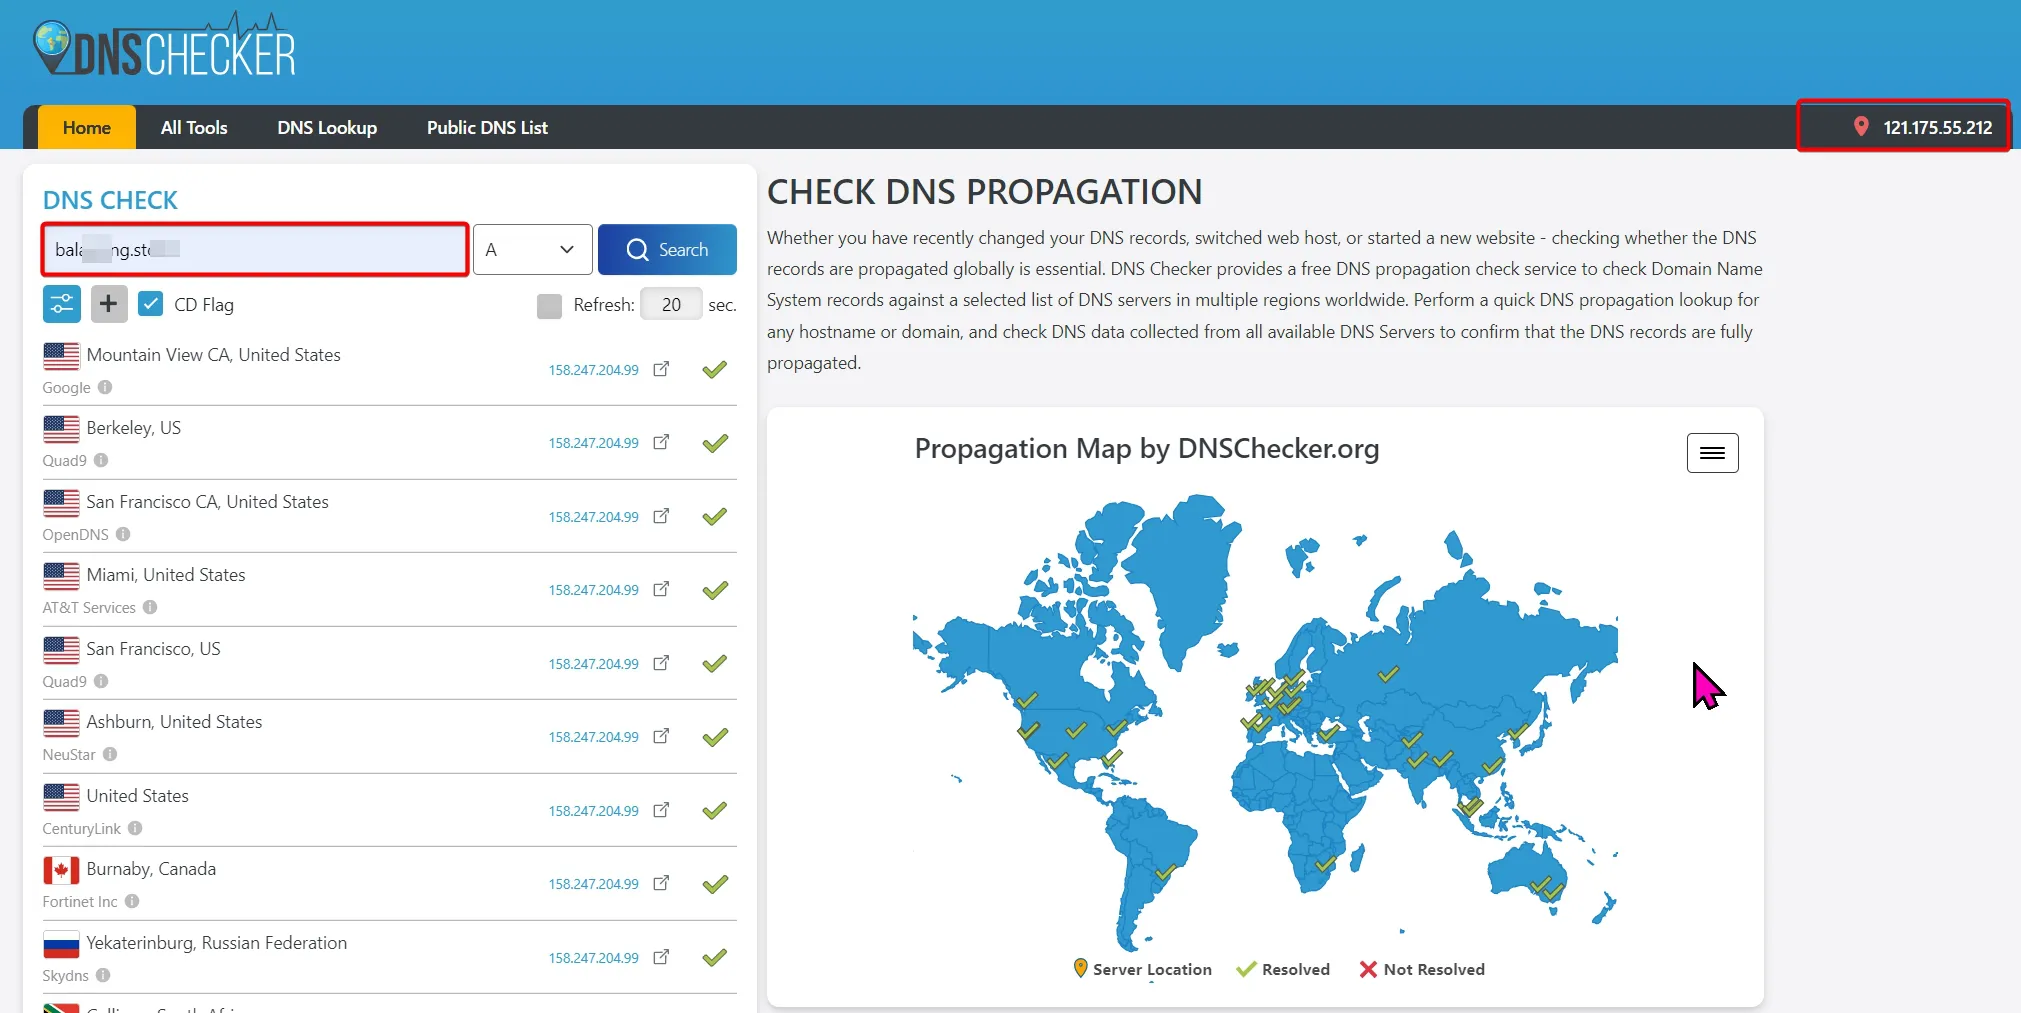Click the Mountain View resolved checkmark
Image resolution: width=2021 pixels, height=1013 pixels.
715,370
